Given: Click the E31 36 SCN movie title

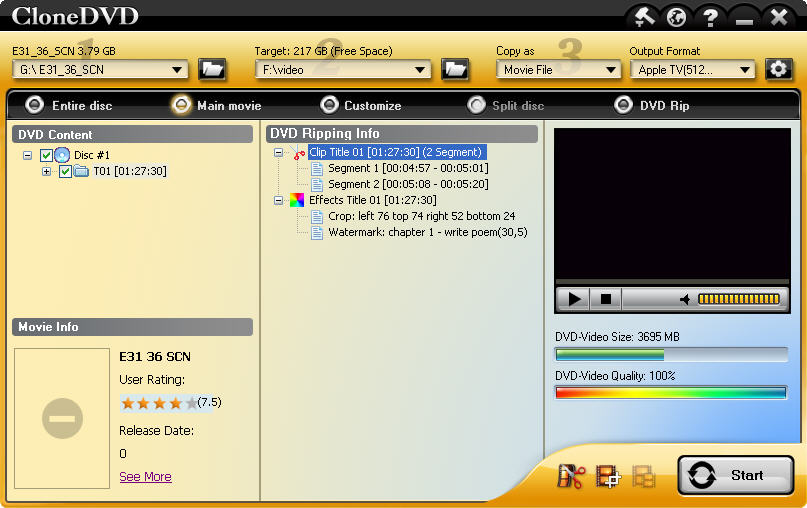Looking at the screenshot, I should (155, 357).
